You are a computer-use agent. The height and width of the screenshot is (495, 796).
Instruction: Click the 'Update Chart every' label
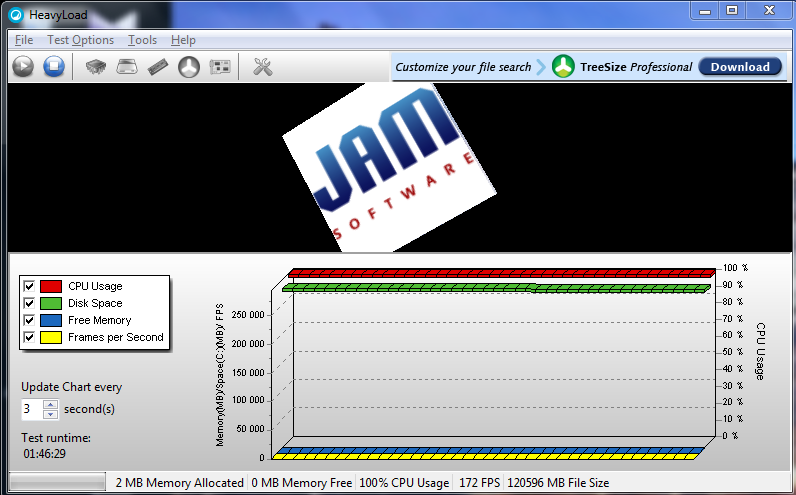click(72, 387)
